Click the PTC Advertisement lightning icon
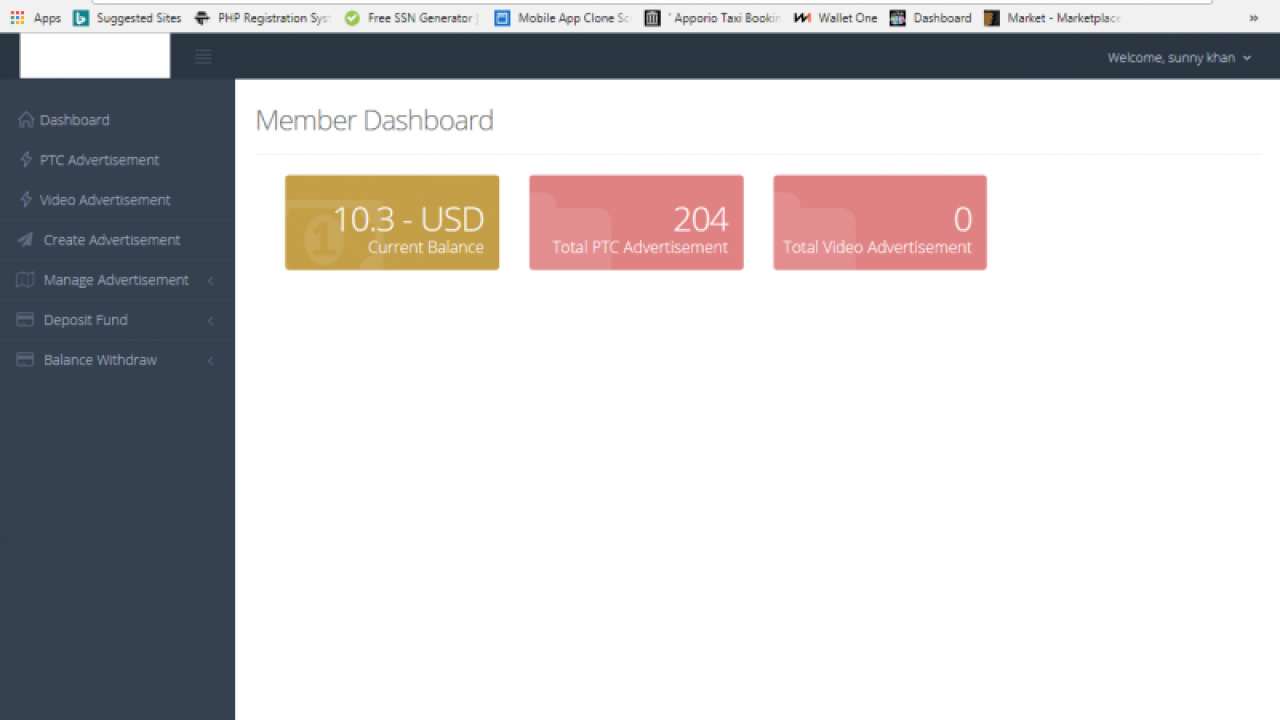Screen dimensions: 1280x720 point(26,160)
